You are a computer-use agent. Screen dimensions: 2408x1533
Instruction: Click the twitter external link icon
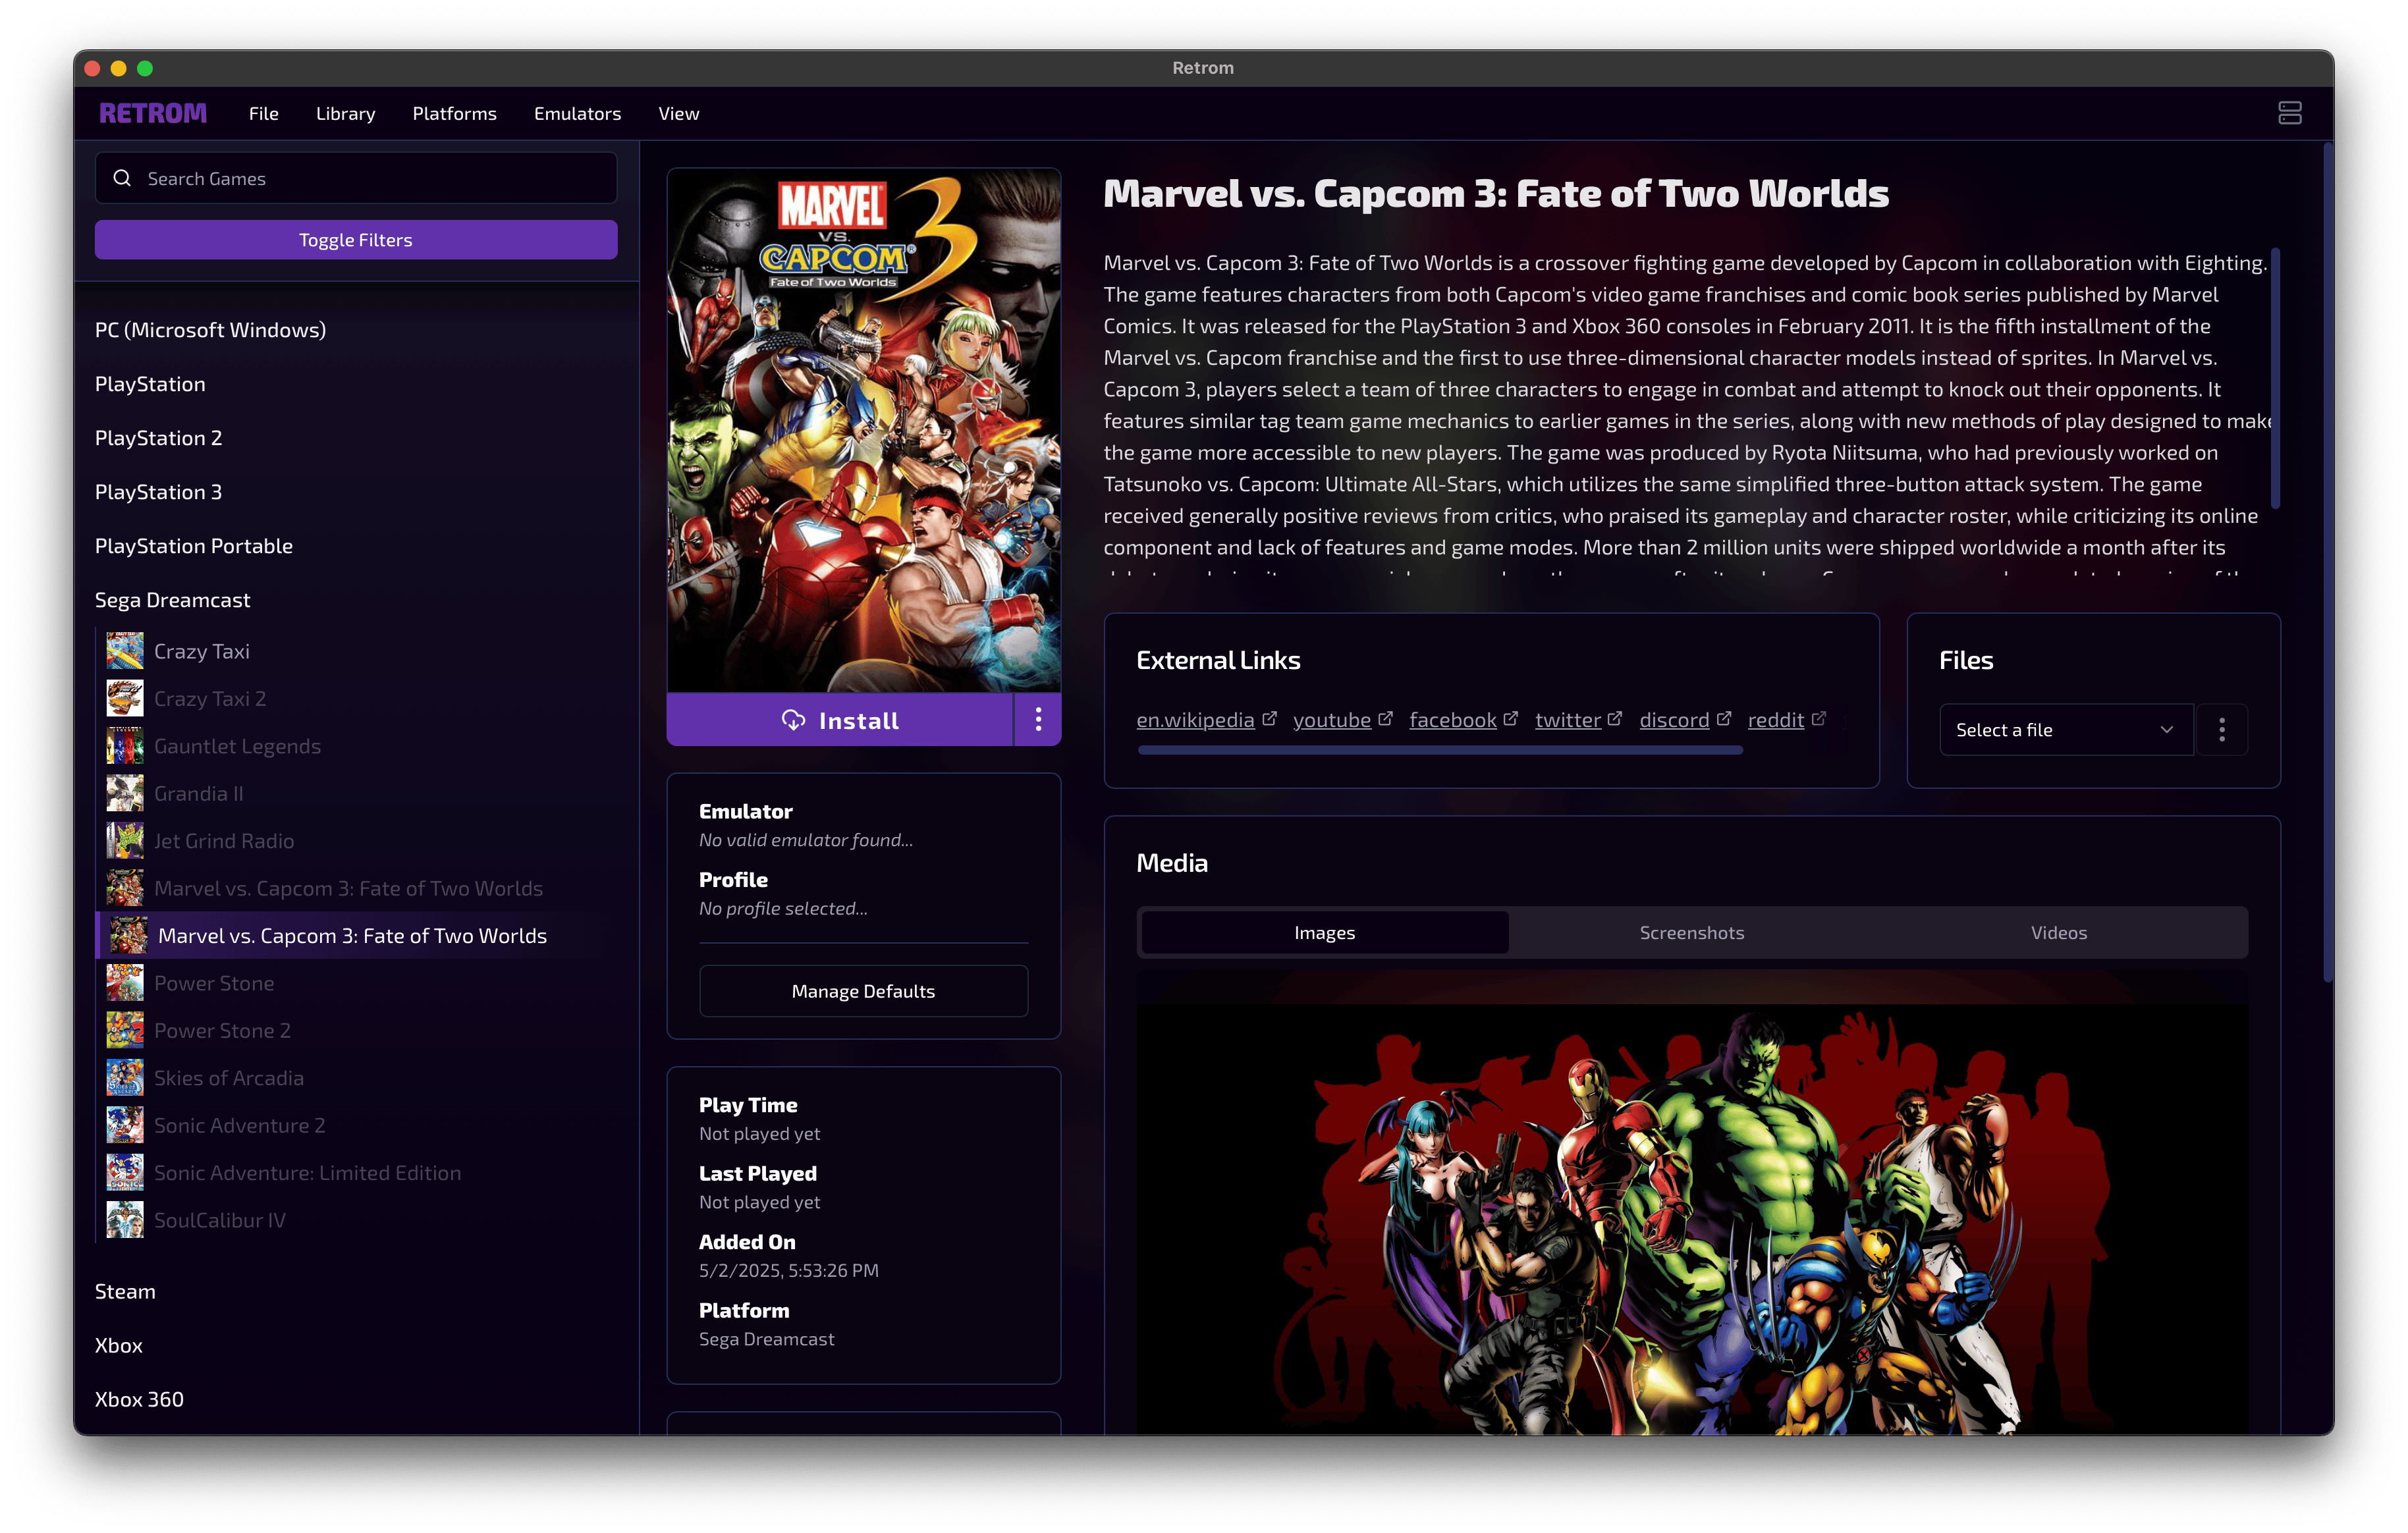[1614, 719]
